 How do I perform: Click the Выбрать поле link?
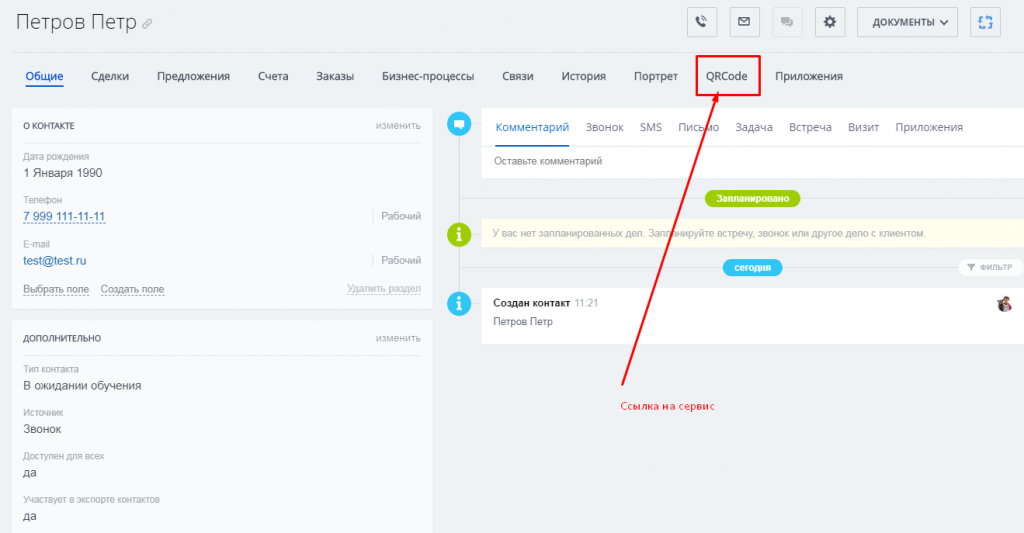(56, 289)
